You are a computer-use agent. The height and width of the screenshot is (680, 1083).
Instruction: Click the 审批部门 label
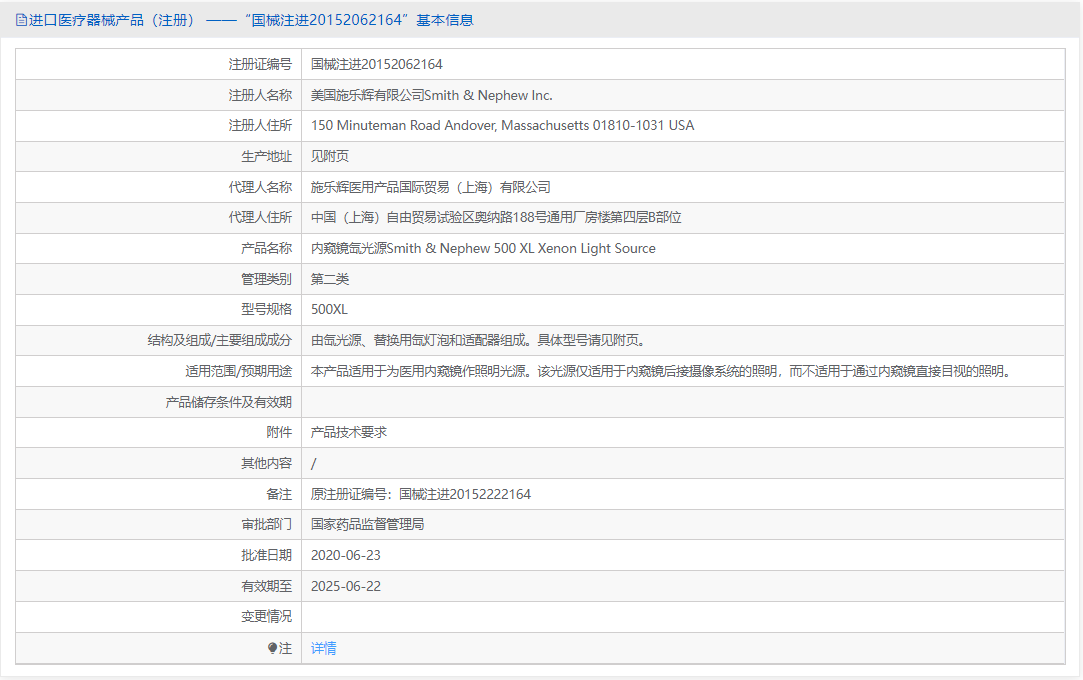tap(267, 525)
